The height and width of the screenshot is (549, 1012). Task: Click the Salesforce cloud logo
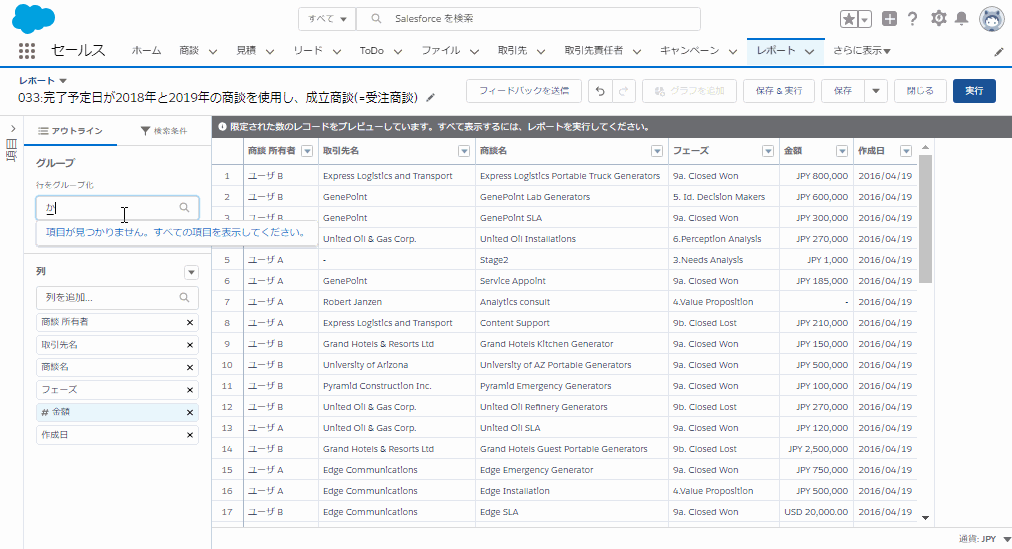click(x=34, y=19)
